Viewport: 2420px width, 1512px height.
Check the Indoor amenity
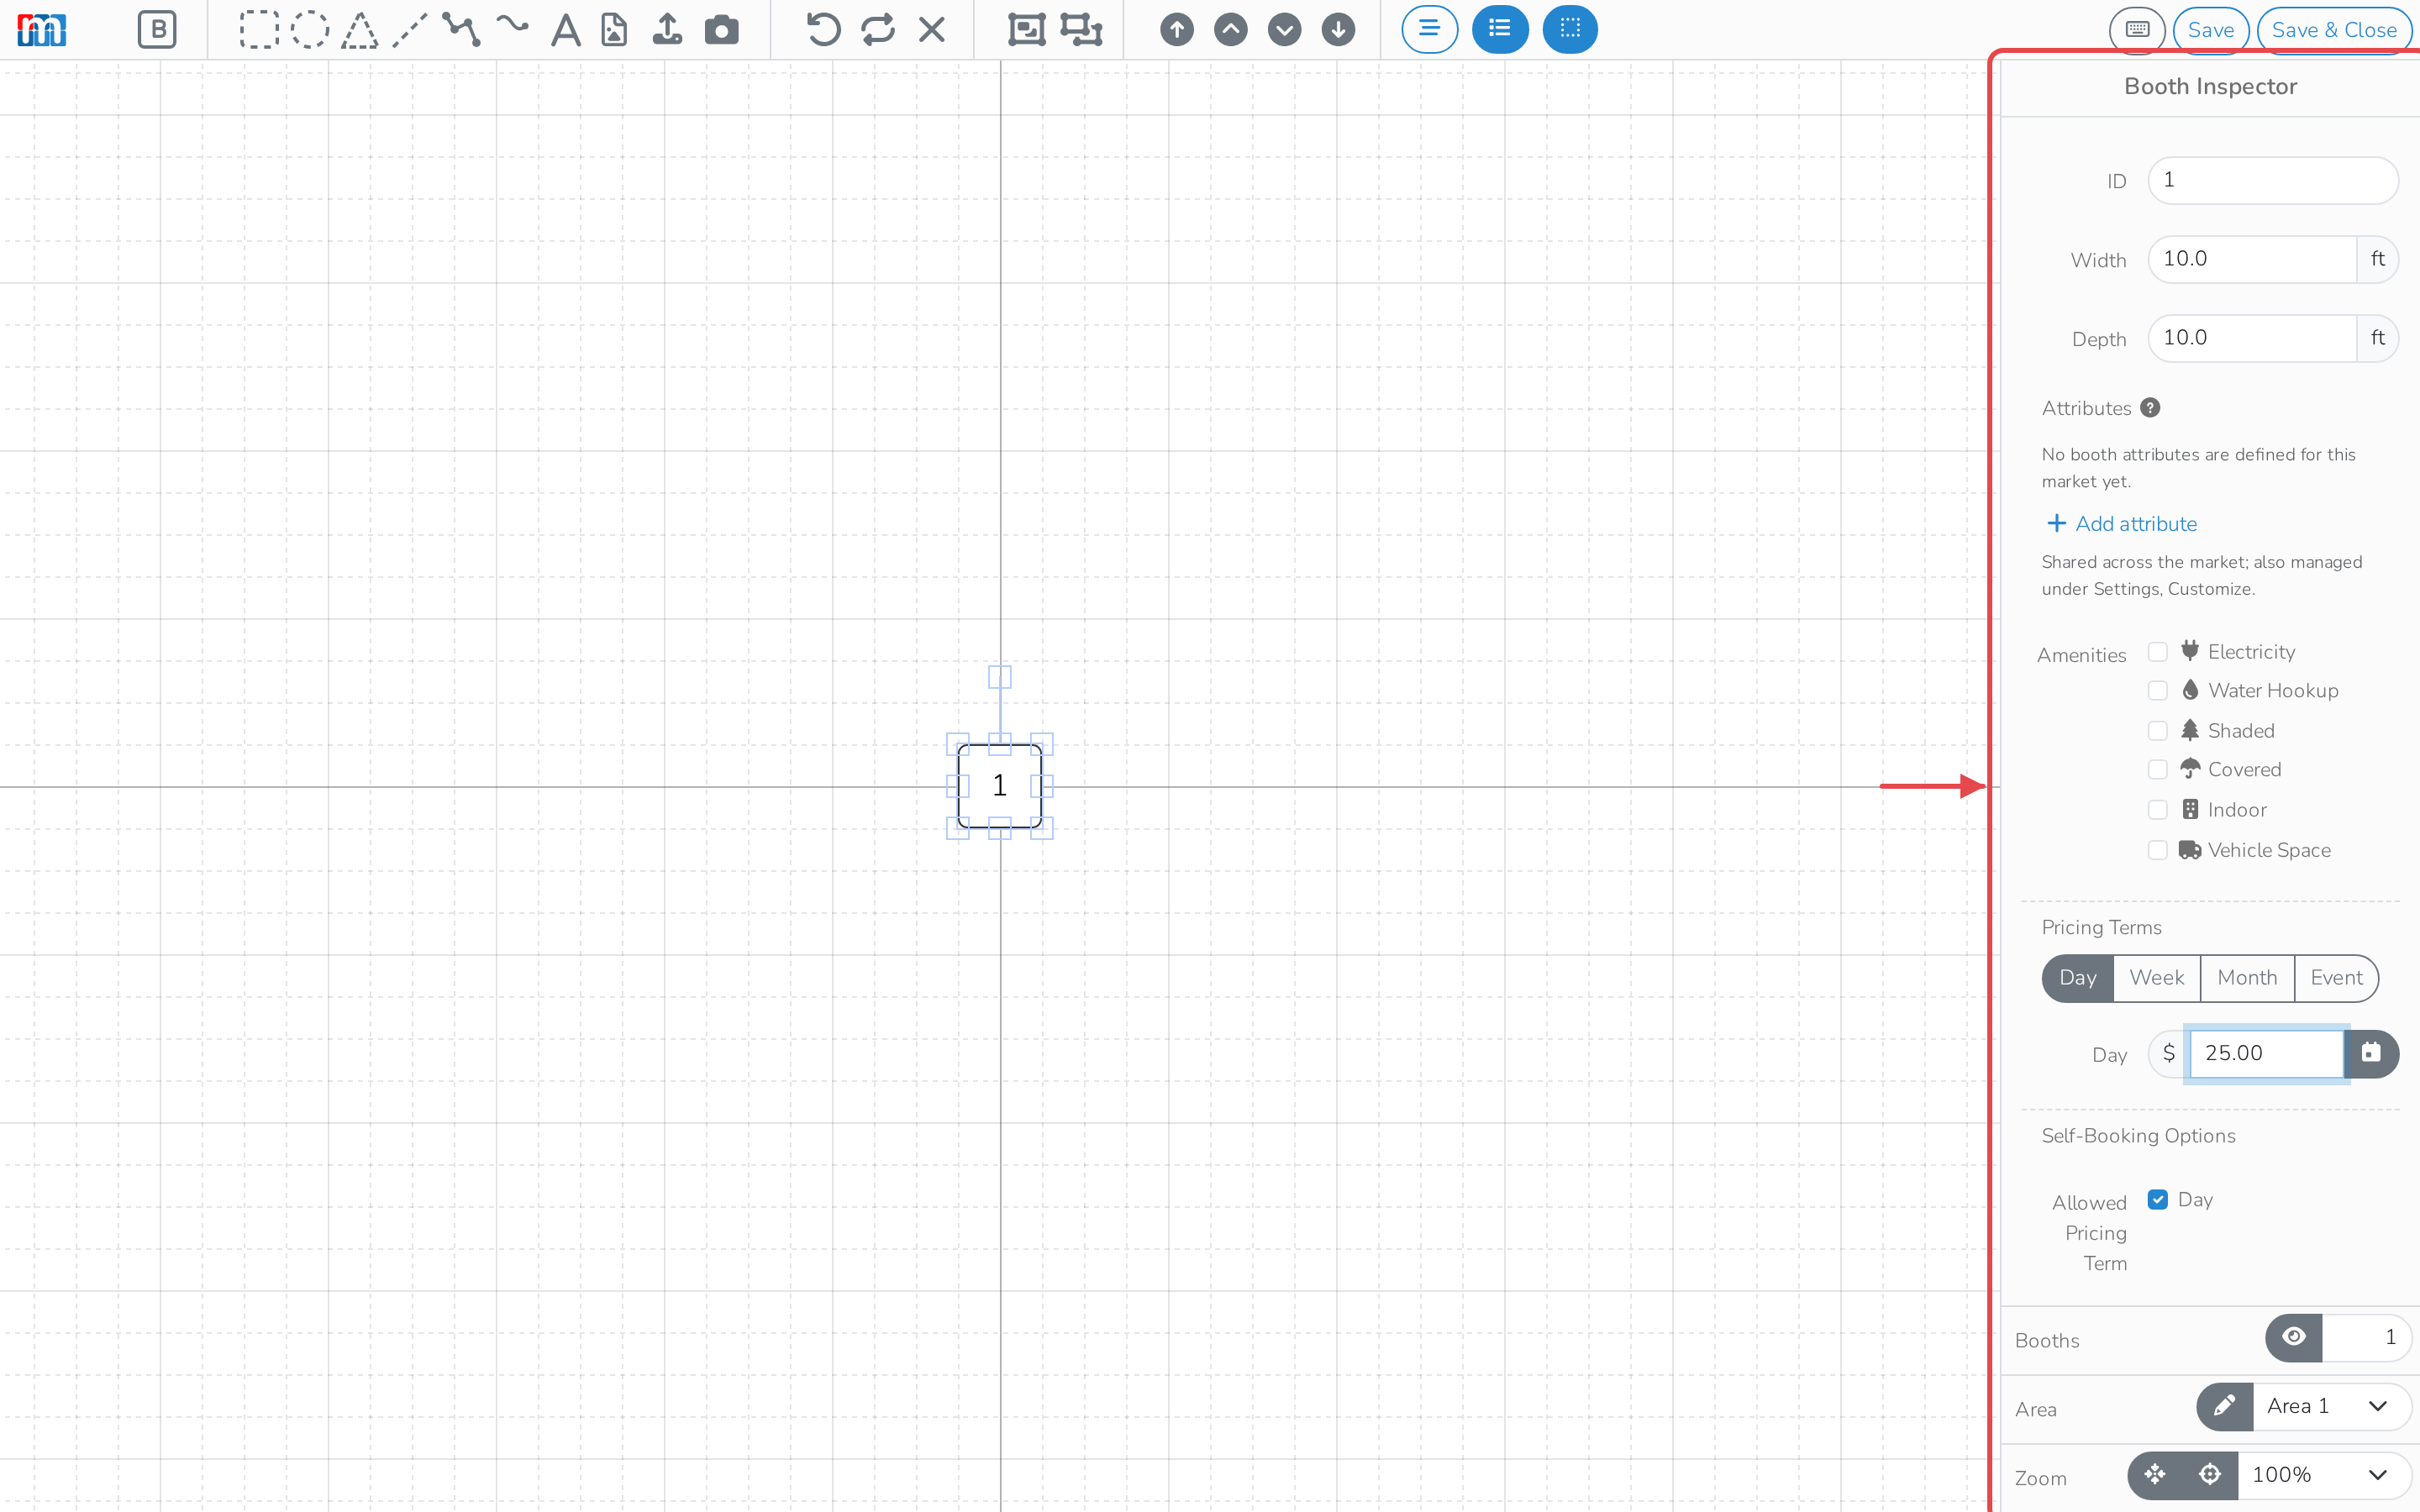tap(2158, 810)
